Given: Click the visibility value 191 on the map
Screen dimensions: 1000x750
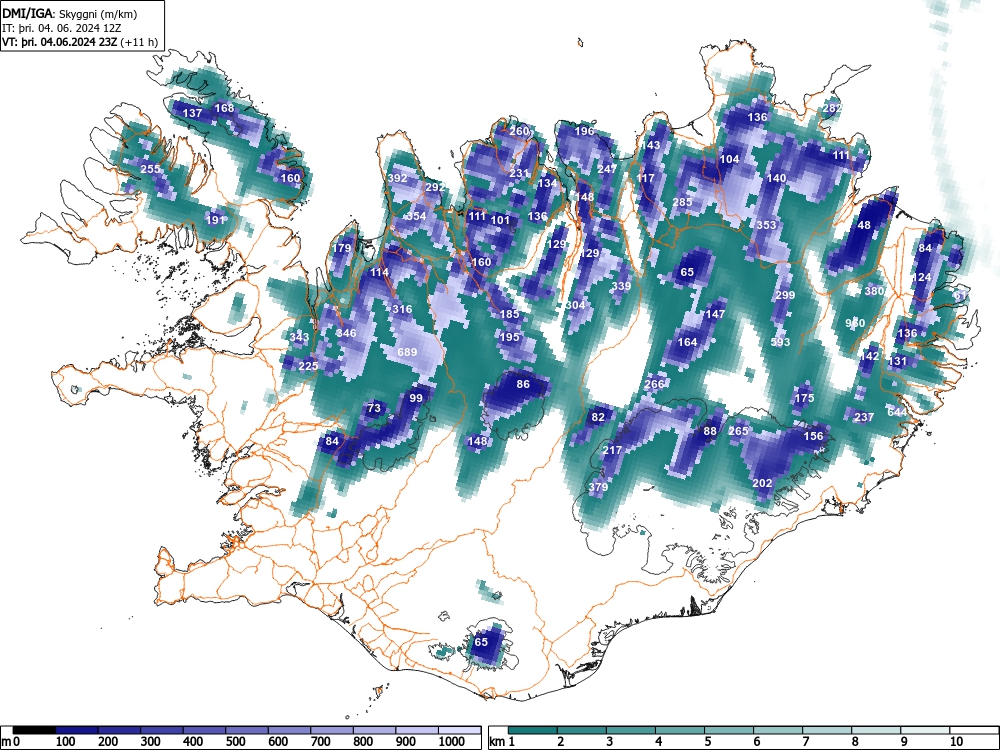Looking at the screenshot, I should pos(216,219).
